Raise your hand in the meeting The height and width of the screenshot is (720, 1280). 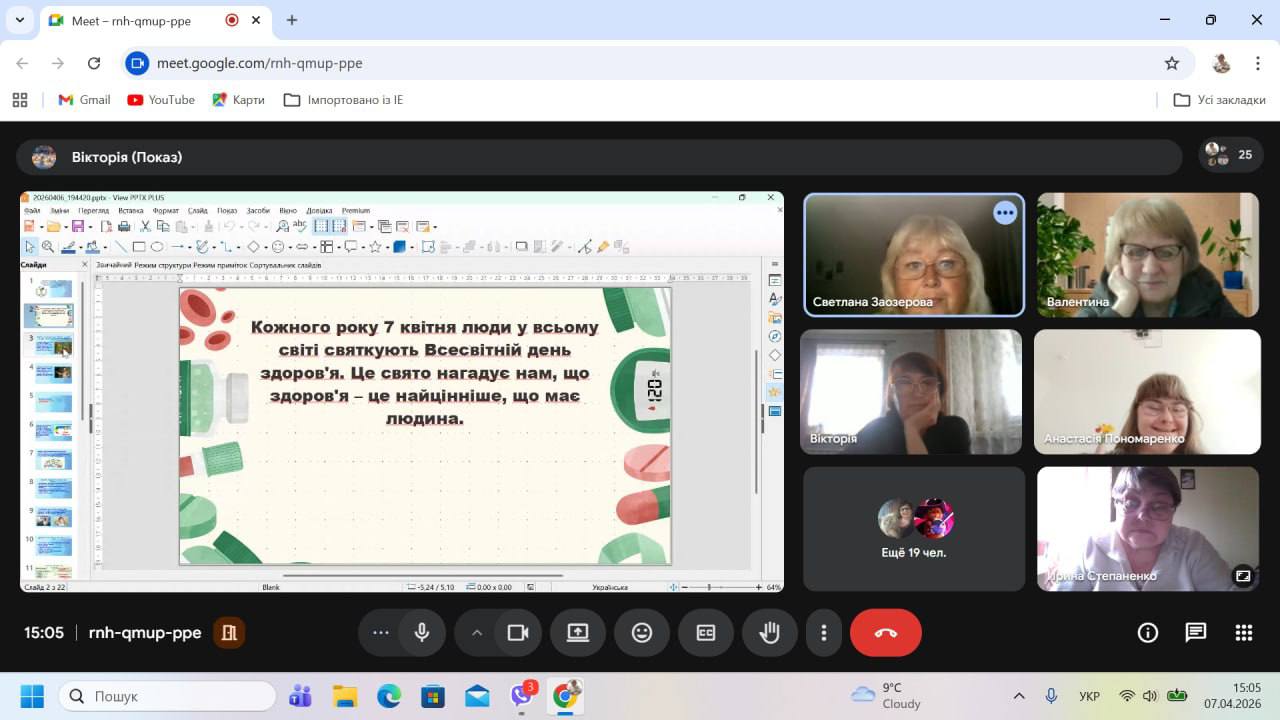[769, 632]
